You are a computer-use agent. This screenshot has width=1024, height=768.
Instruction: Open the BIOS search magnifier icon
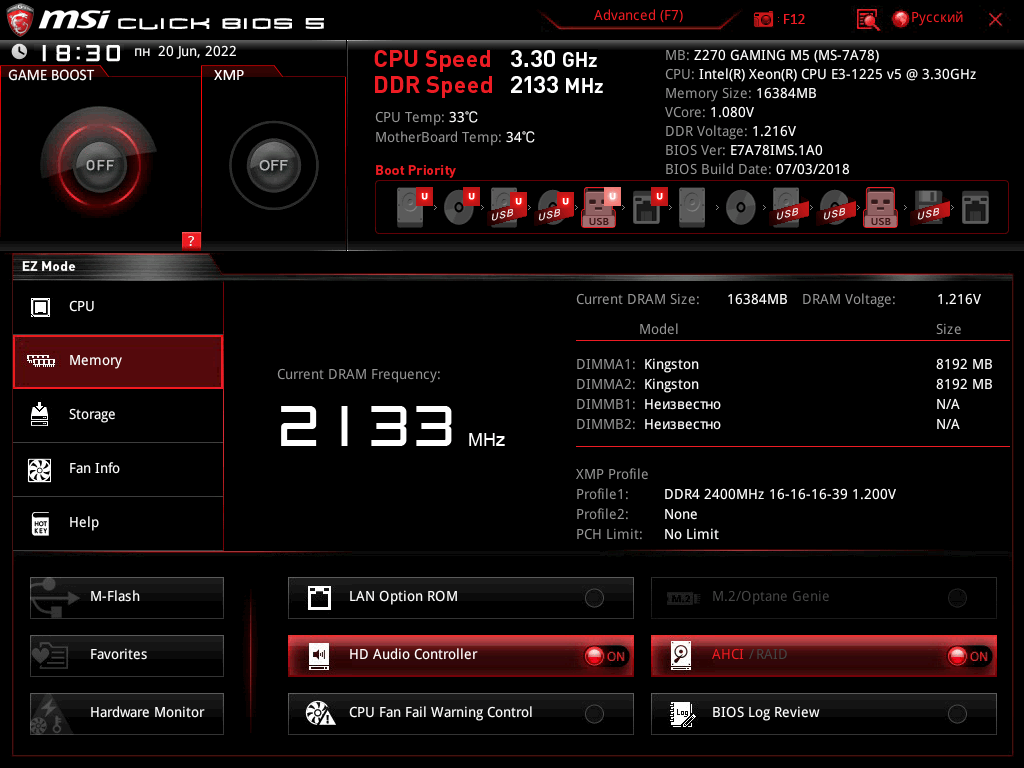867,19
